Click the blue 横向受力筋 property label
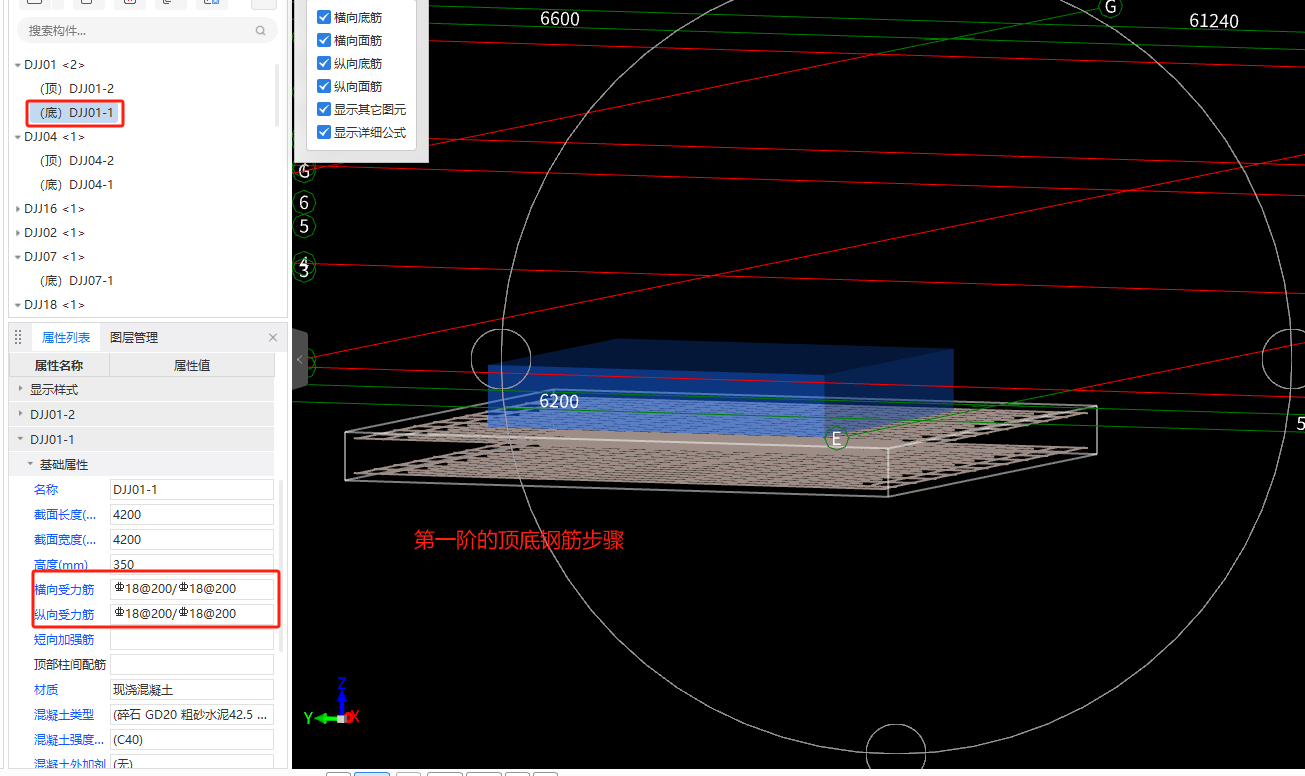The width and height of the screenshot is (1305, 776). (x=64, y=590)
